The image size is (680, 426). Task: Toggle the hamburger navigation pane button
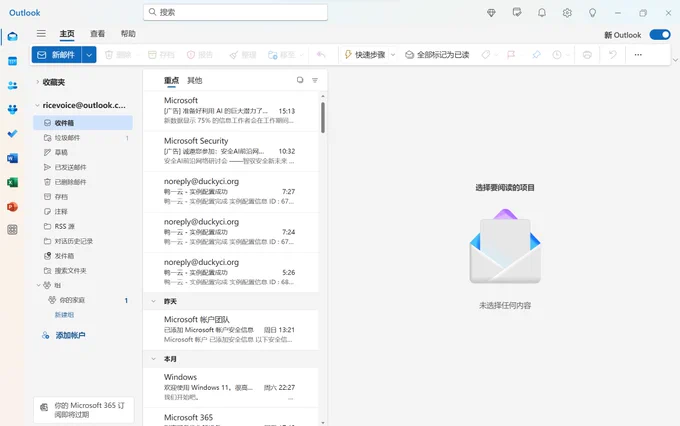click(41, 33)
